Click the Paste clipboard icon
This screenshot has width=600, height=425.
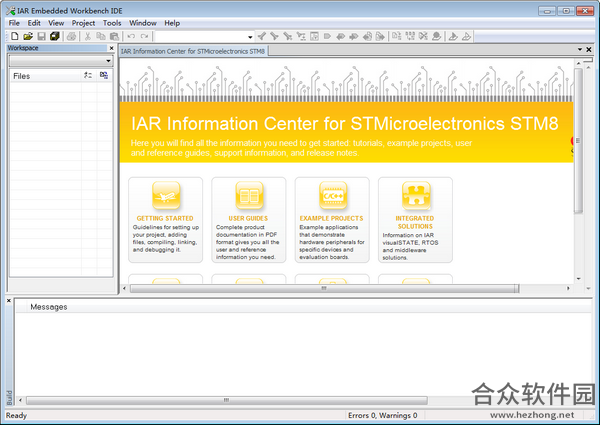click(114, 36)
